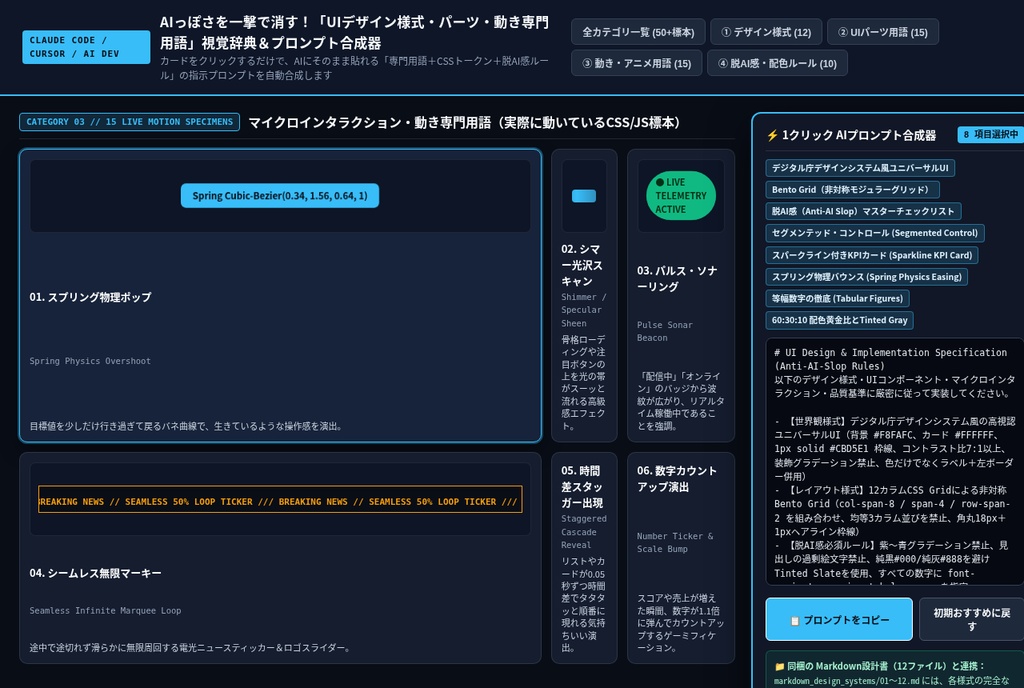The height and width of the screenshot is (688, 1024).
Task: Select the 04. シームレス無限マーキー card title
Action: 95,573
